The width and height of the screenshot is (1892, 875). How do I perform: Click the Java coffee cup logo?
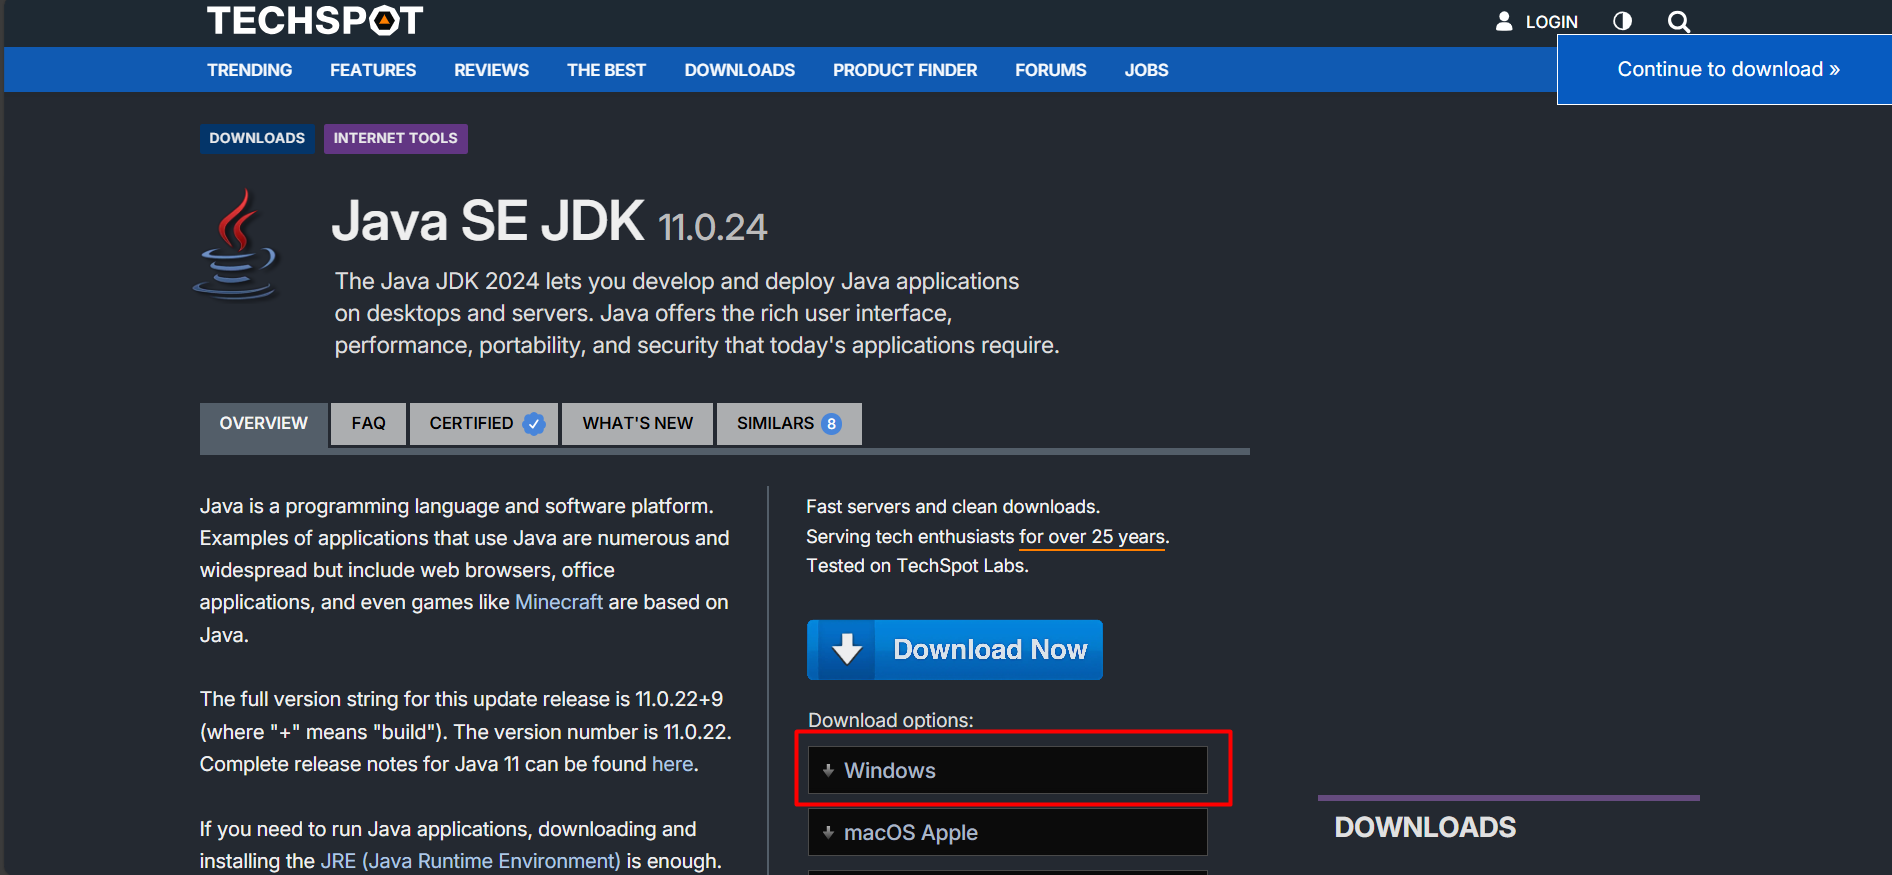click(x=236, y=245)
